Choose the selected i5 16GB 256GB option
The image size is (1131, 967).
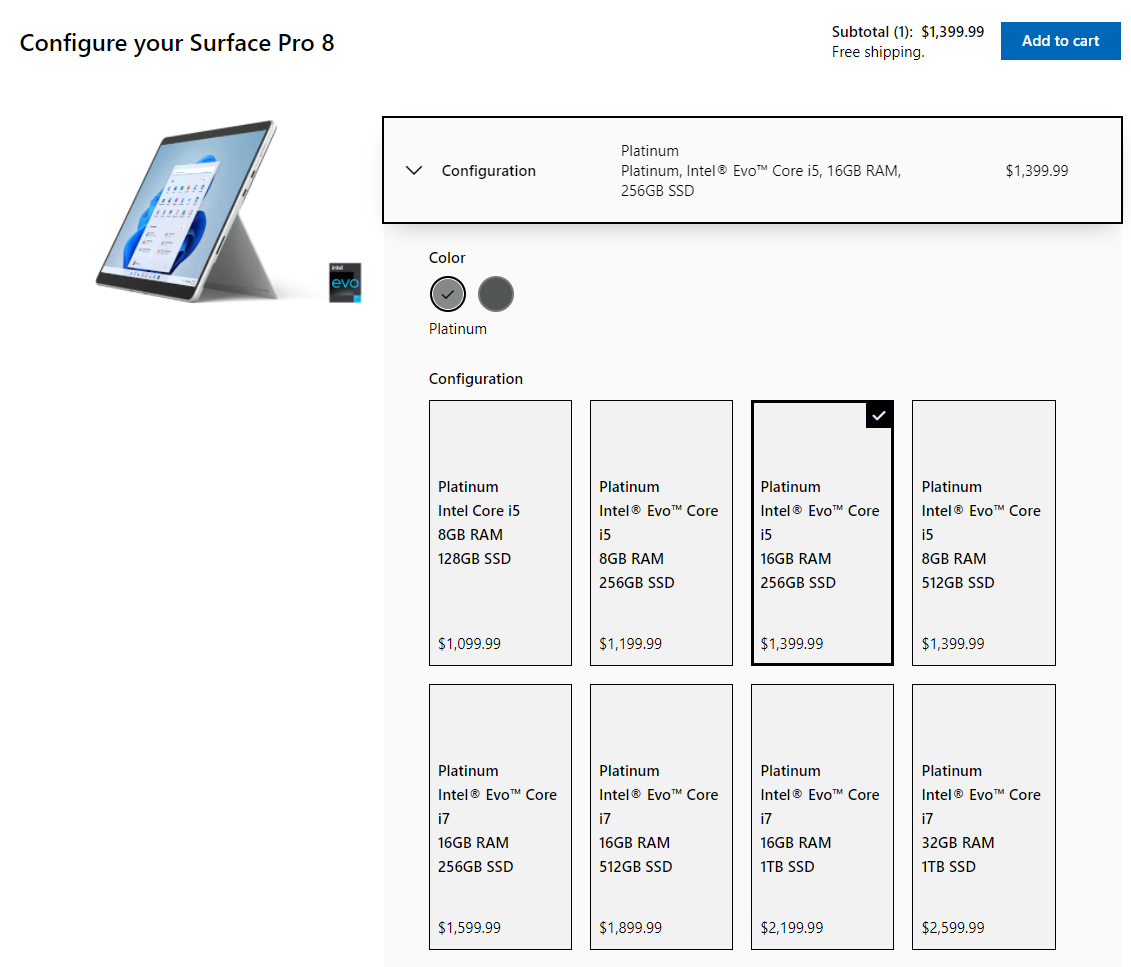pos(822,533)
